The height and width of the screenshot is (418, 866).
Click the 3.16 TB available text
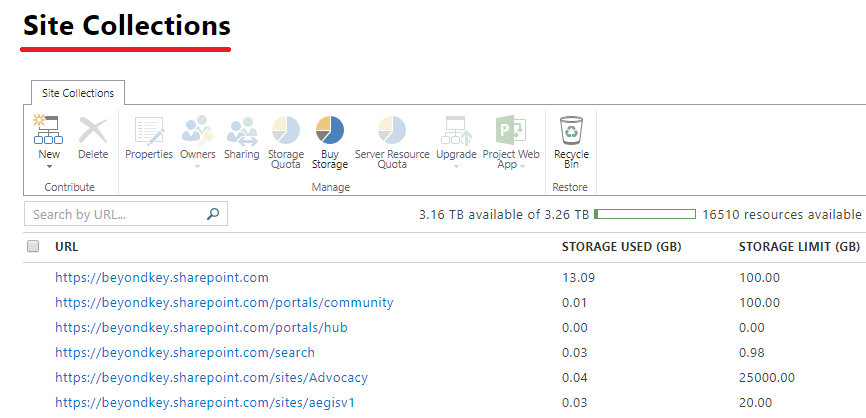click(x=504, y=214)
